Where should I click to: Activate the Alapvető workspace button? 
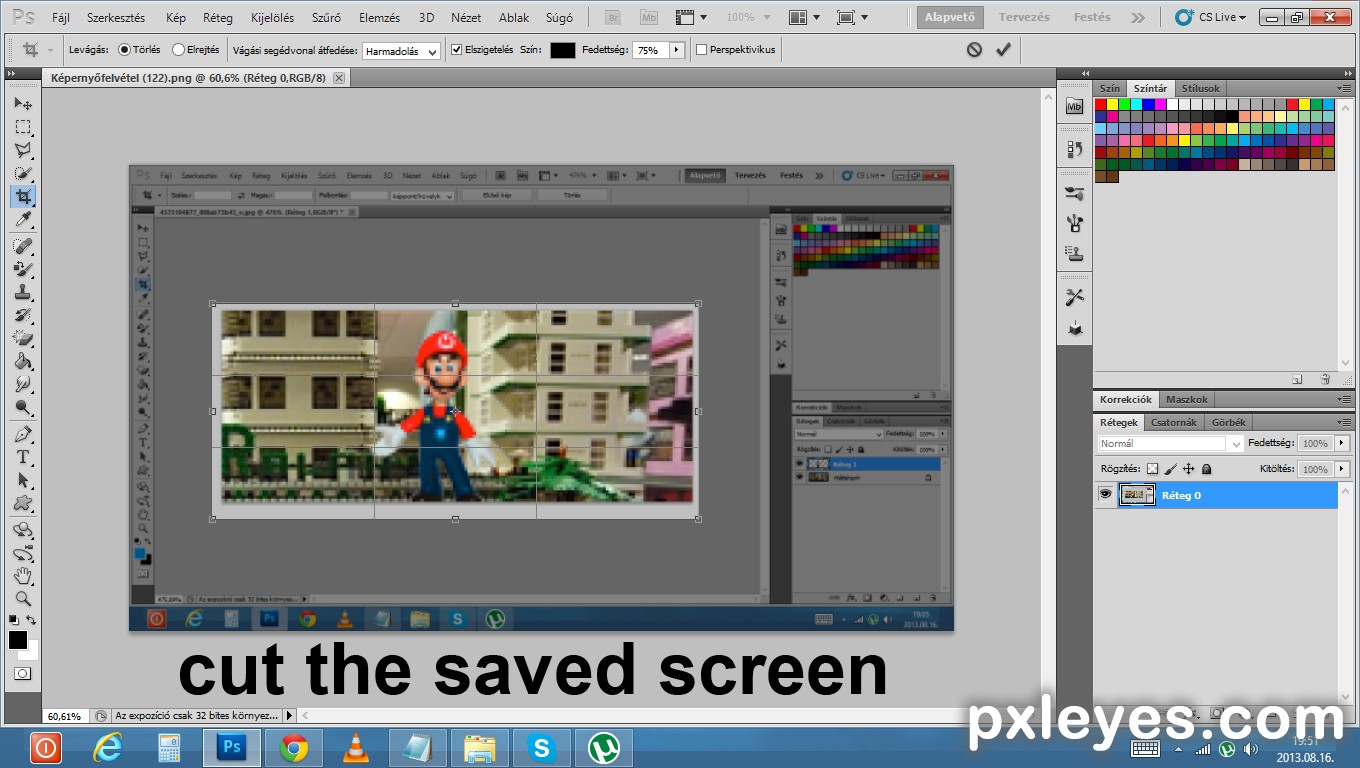[950, 17]
